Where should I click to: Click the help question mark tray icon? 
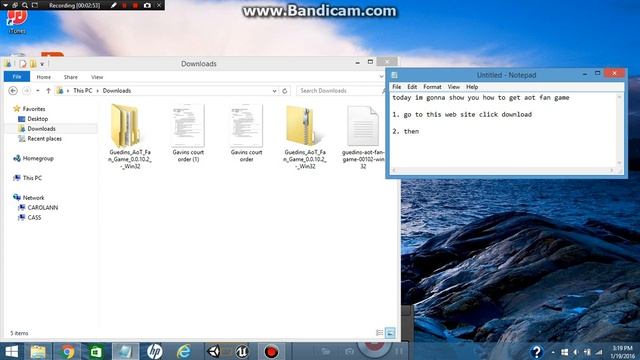coord(536,352)
